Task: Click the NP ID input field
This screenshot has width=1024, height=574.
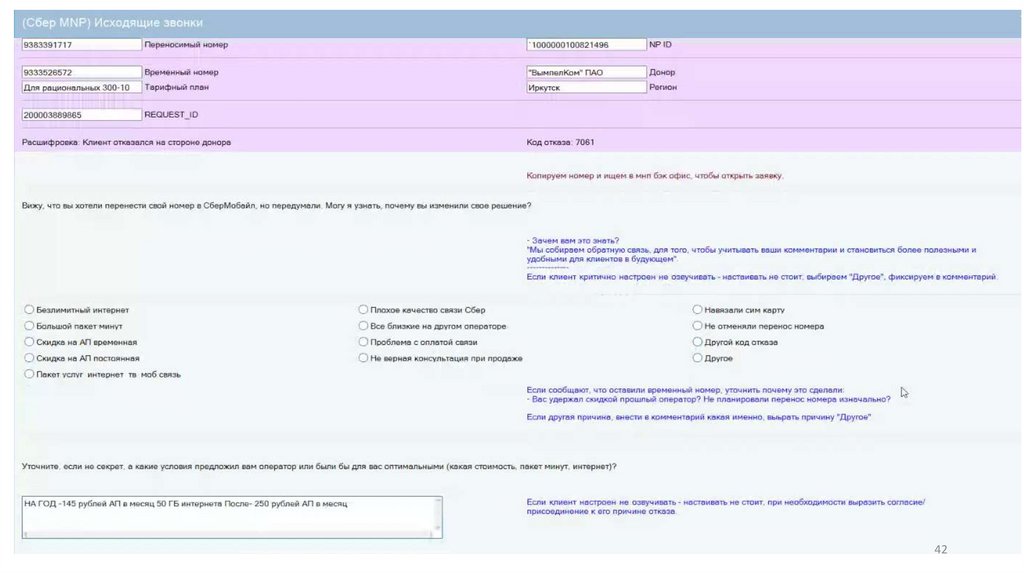Action: click(586, 44)
